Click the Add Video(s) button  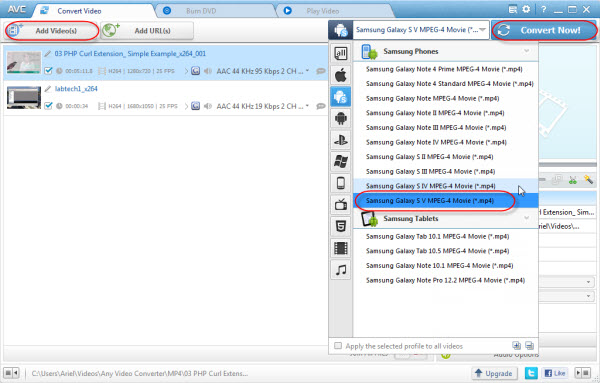coord(52,31)
